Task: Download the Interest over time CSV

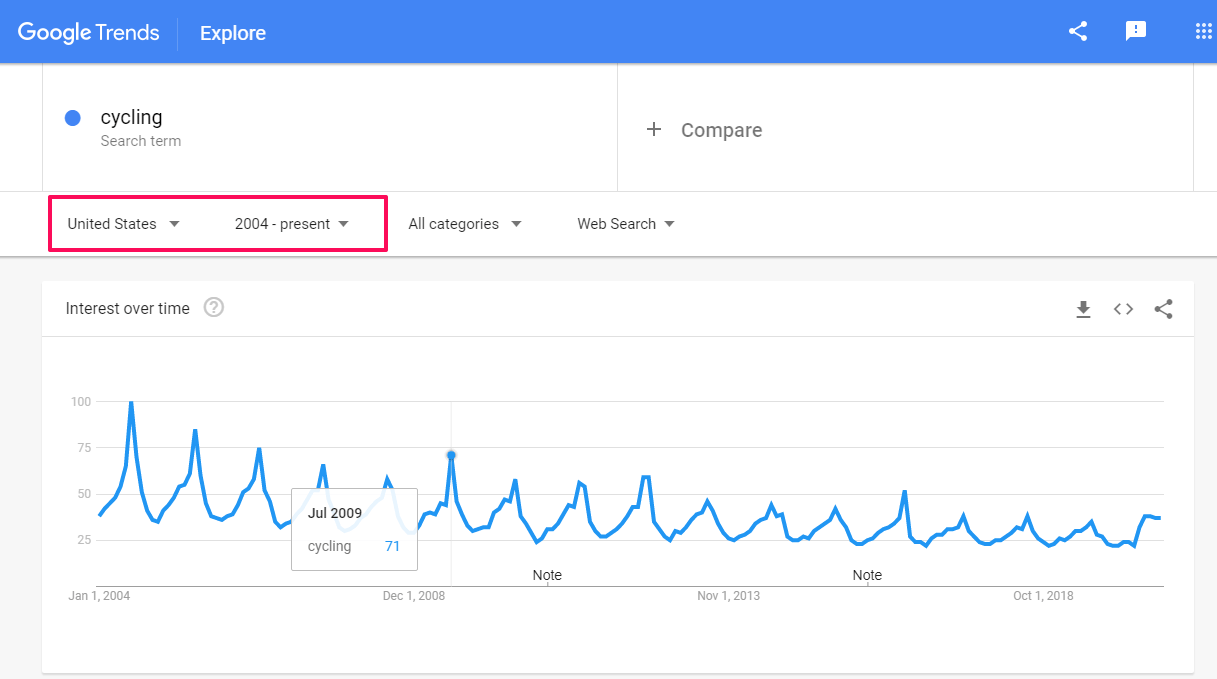Action: [1083, 310]
